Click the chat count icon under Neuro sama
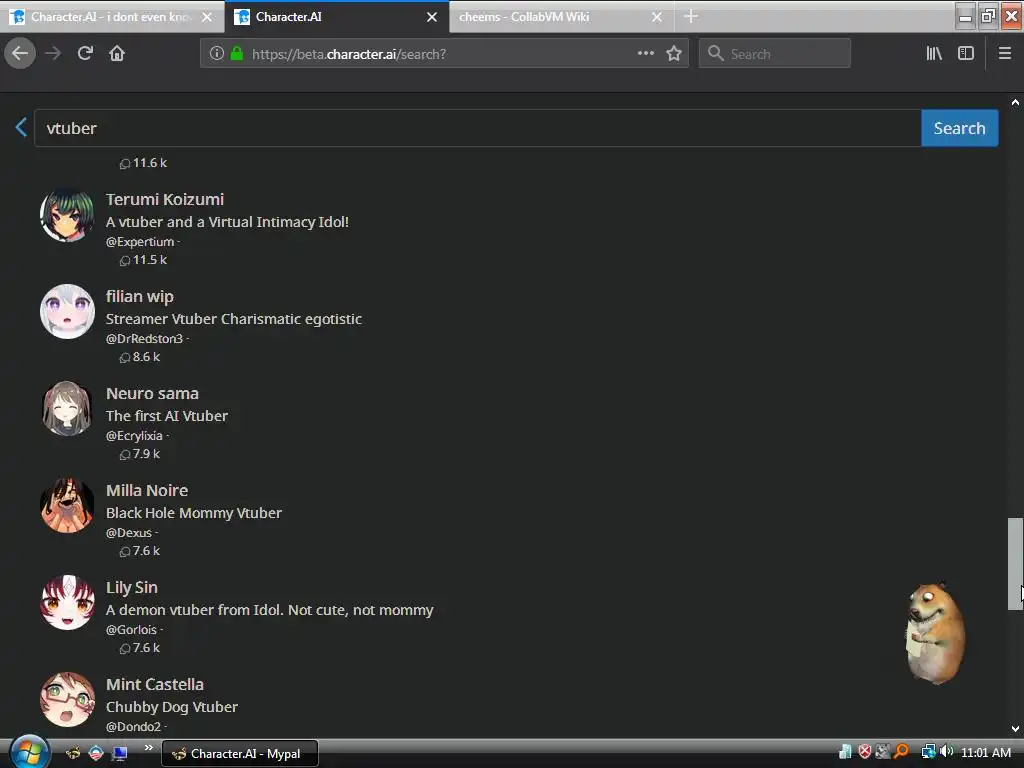The image size is (1024, 768). [x=125, y=455]
